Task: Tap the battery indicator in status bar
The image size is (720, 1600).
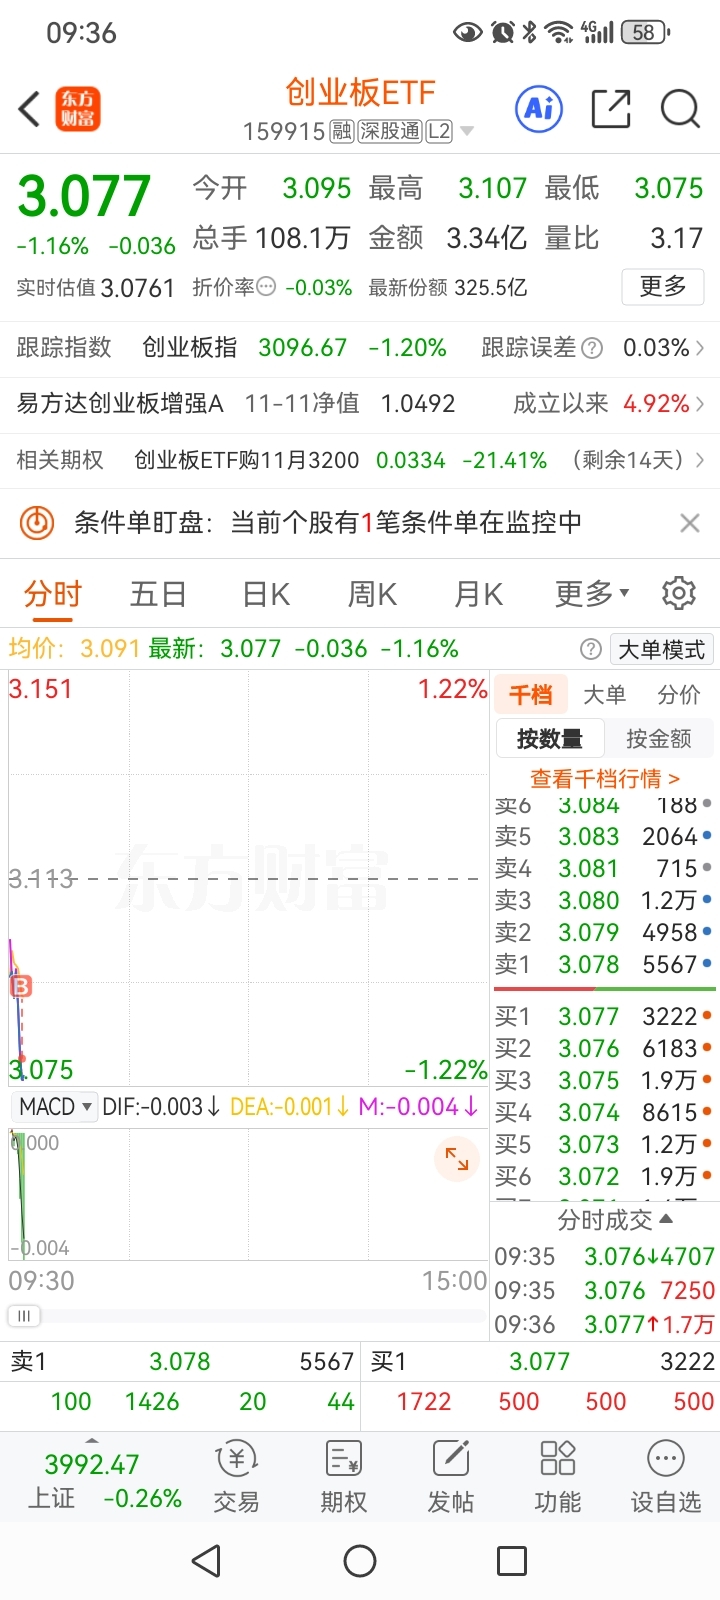Action: 644,33
